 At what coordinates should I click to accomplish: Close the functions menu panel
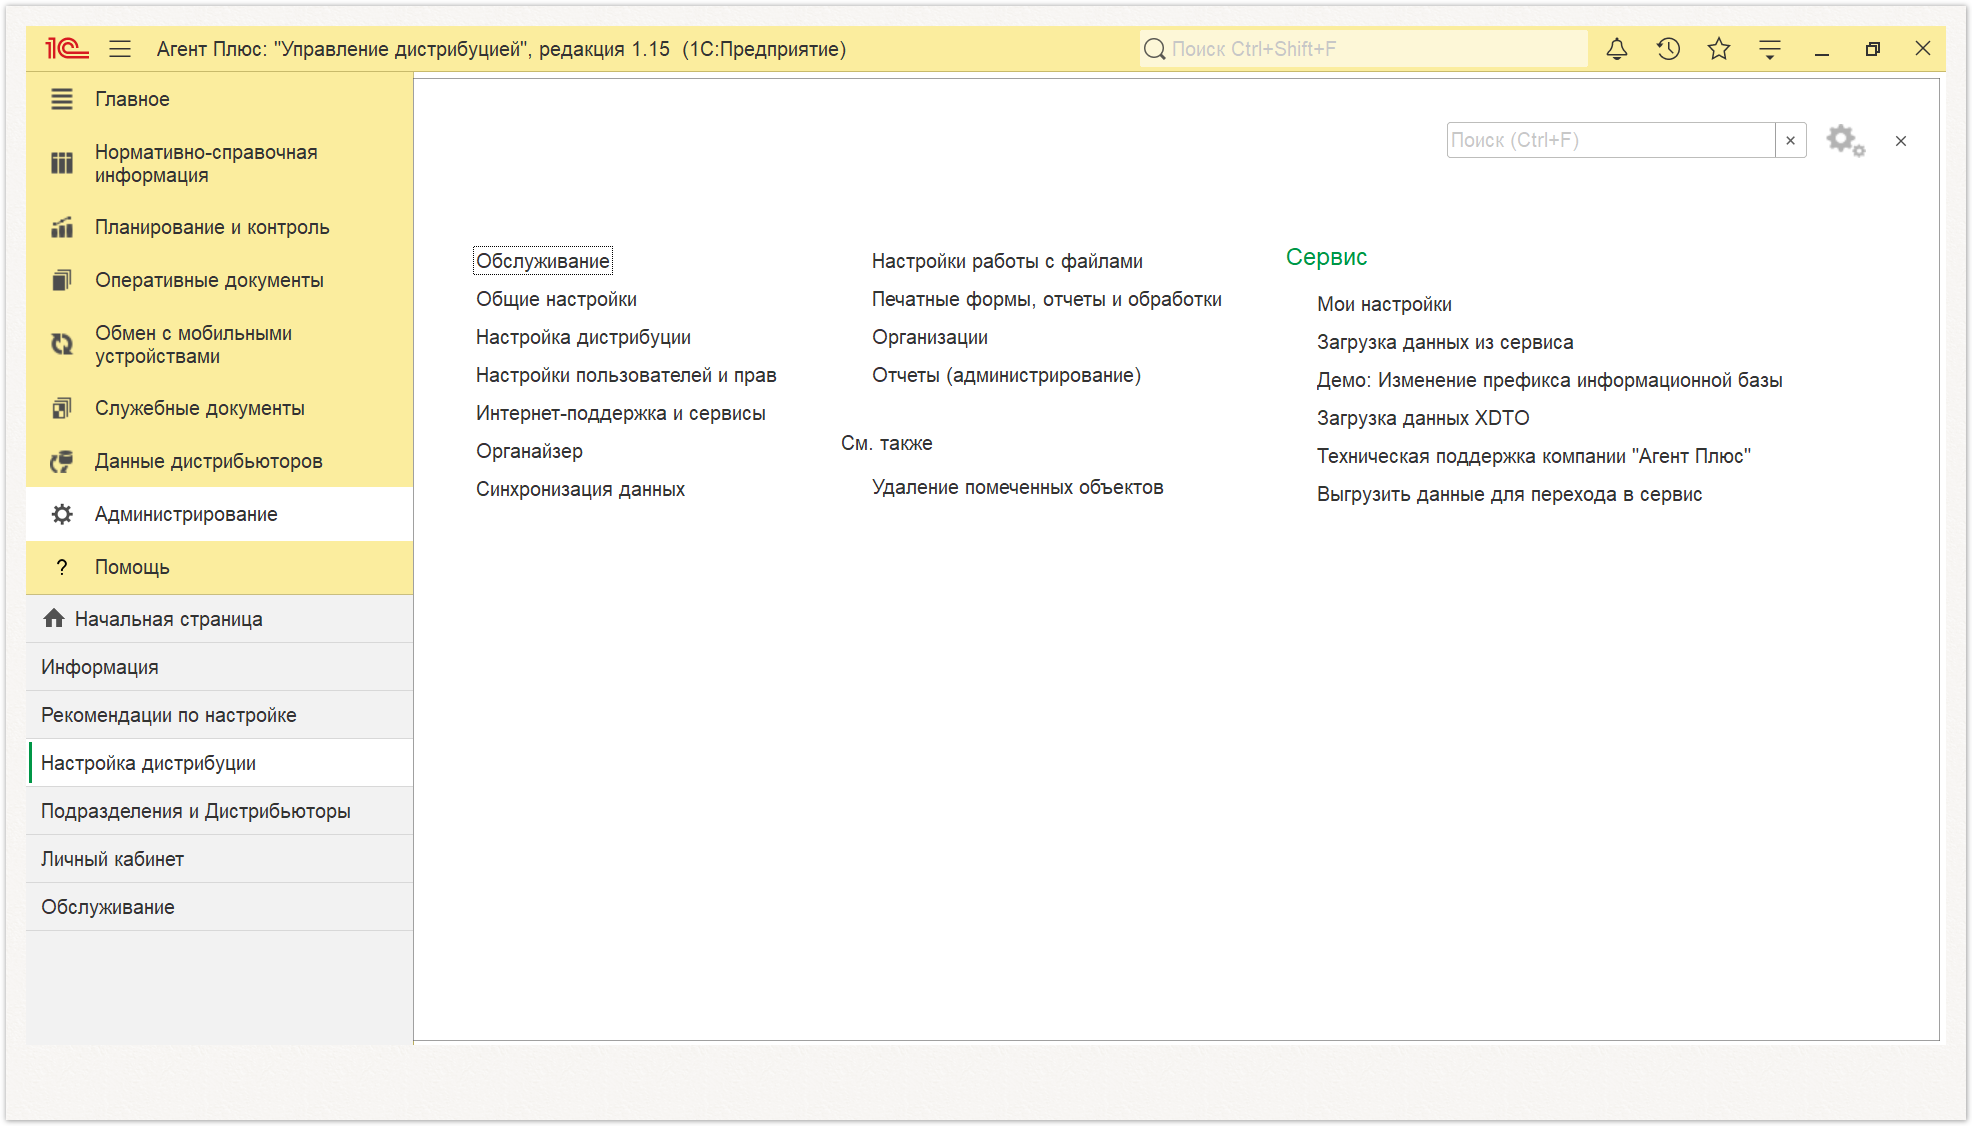pyautogui.click(x=1901, y=141)
